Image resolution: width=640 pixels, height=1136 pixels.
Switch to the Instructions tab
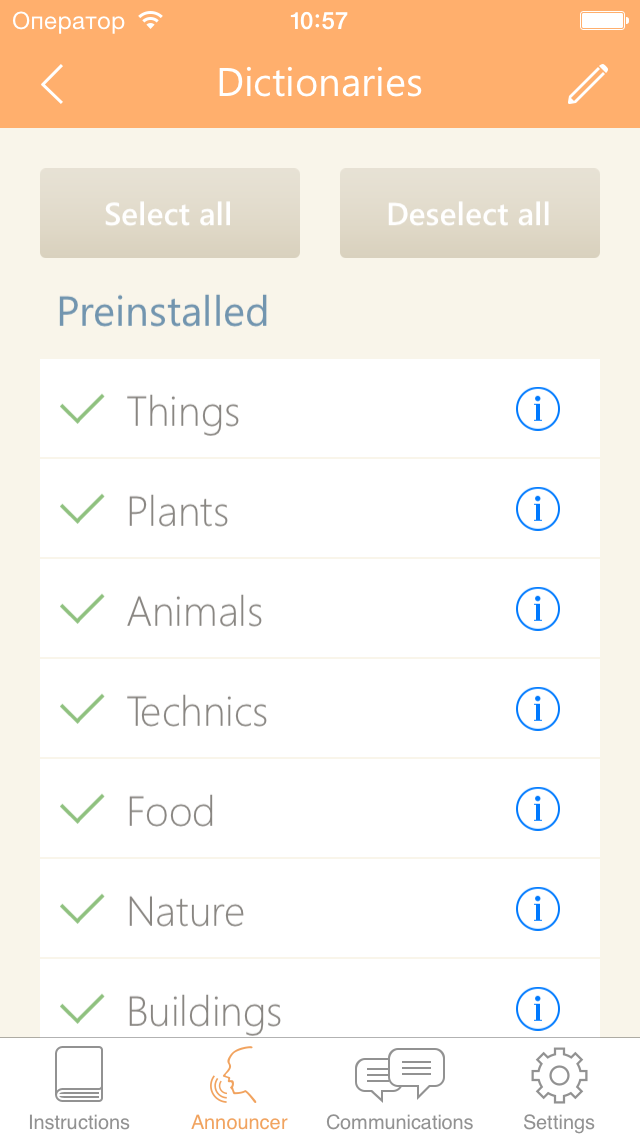79,1088
